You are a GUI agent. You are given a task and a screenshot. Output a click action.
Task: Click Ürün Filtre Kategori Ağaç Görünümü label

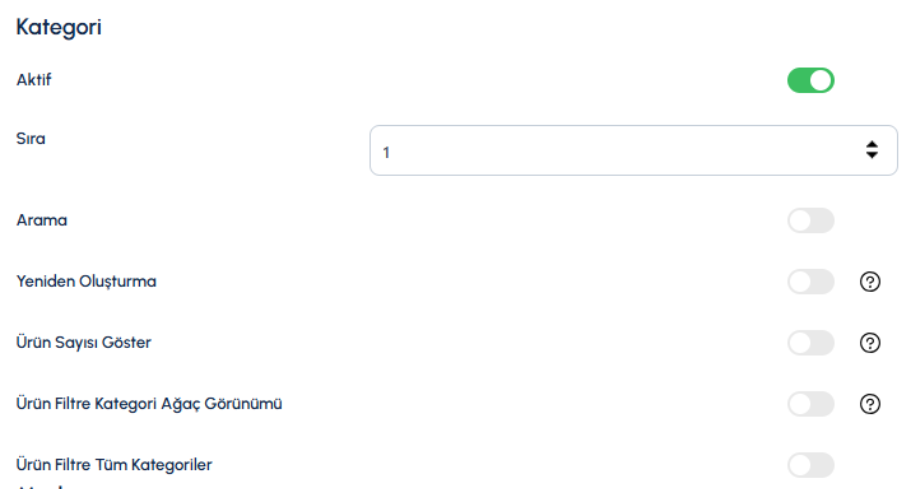pos(149,404)
